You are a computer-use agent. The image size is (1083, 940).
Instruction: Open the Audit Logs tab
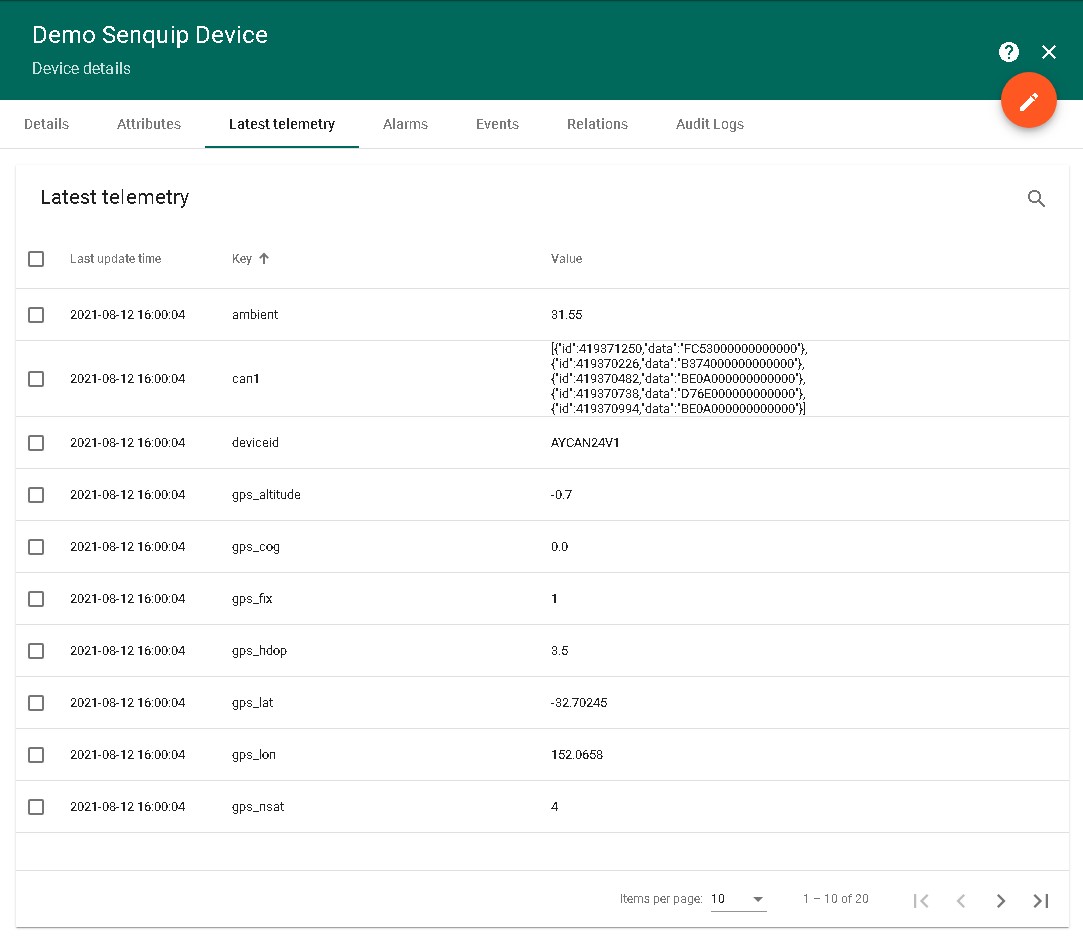tap(710, 124)
